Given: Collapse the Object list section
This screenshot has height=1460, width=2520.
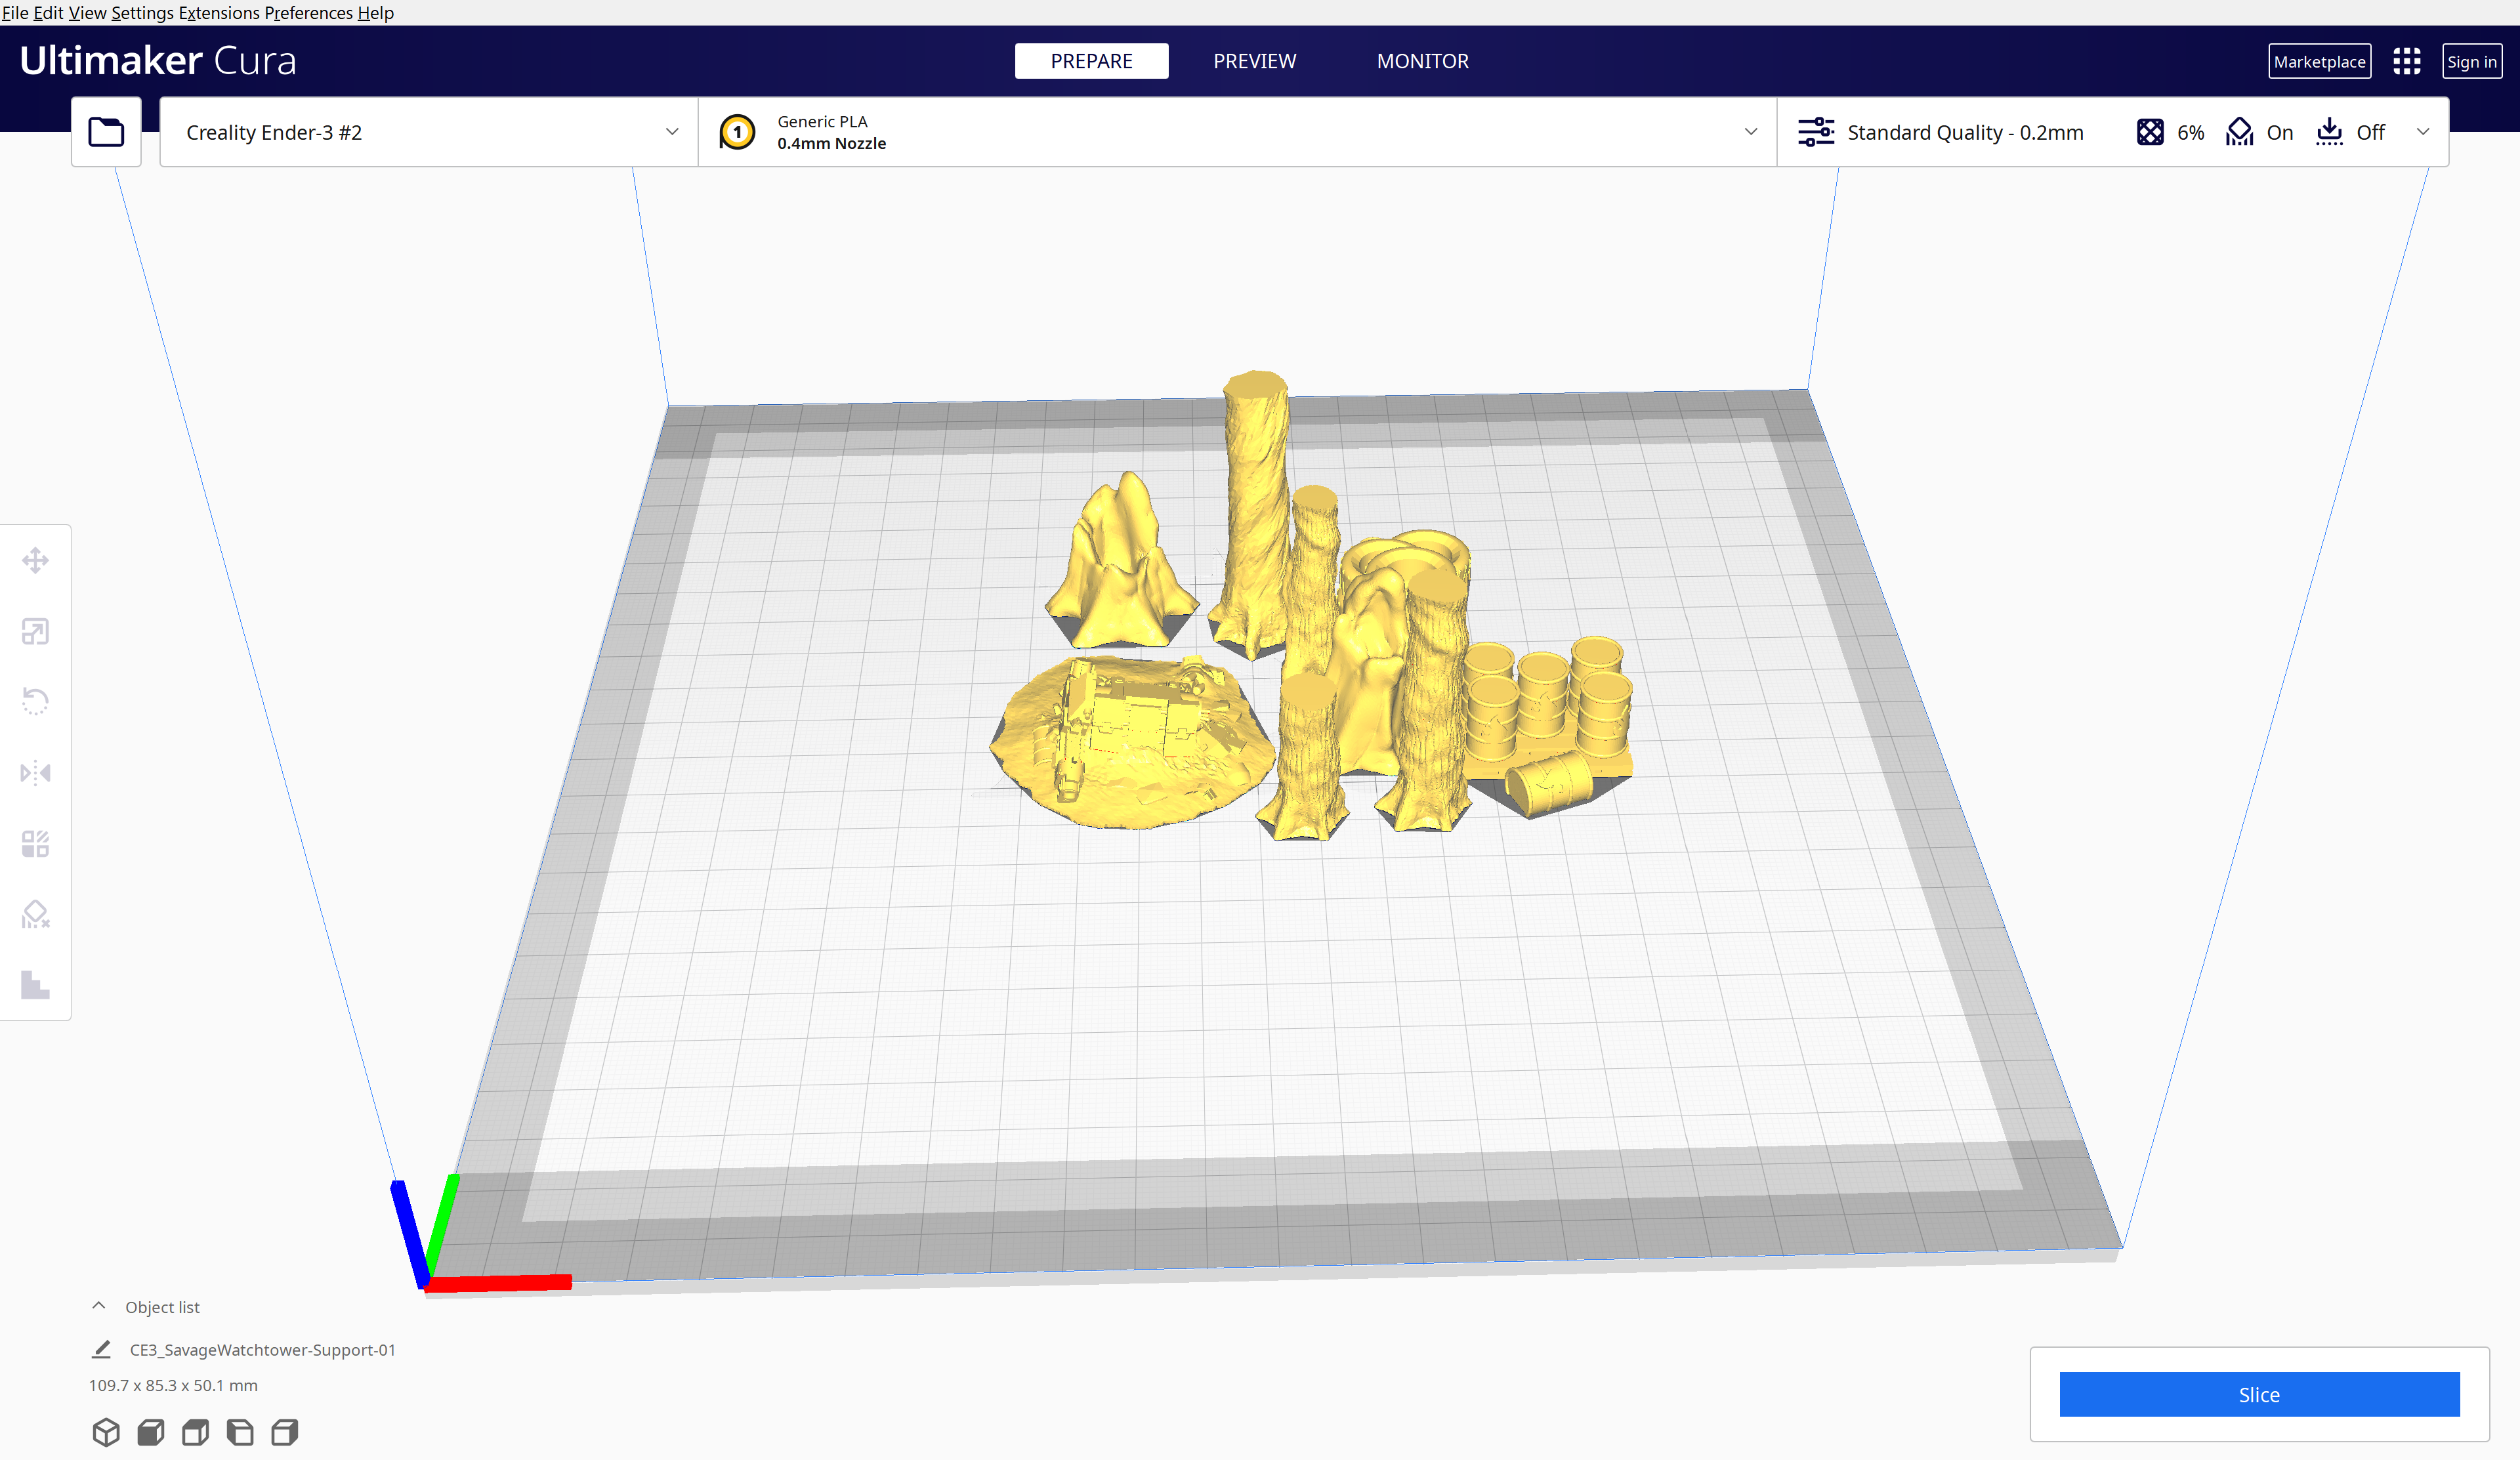Looking at the screenshot, I should [99, 1306].
